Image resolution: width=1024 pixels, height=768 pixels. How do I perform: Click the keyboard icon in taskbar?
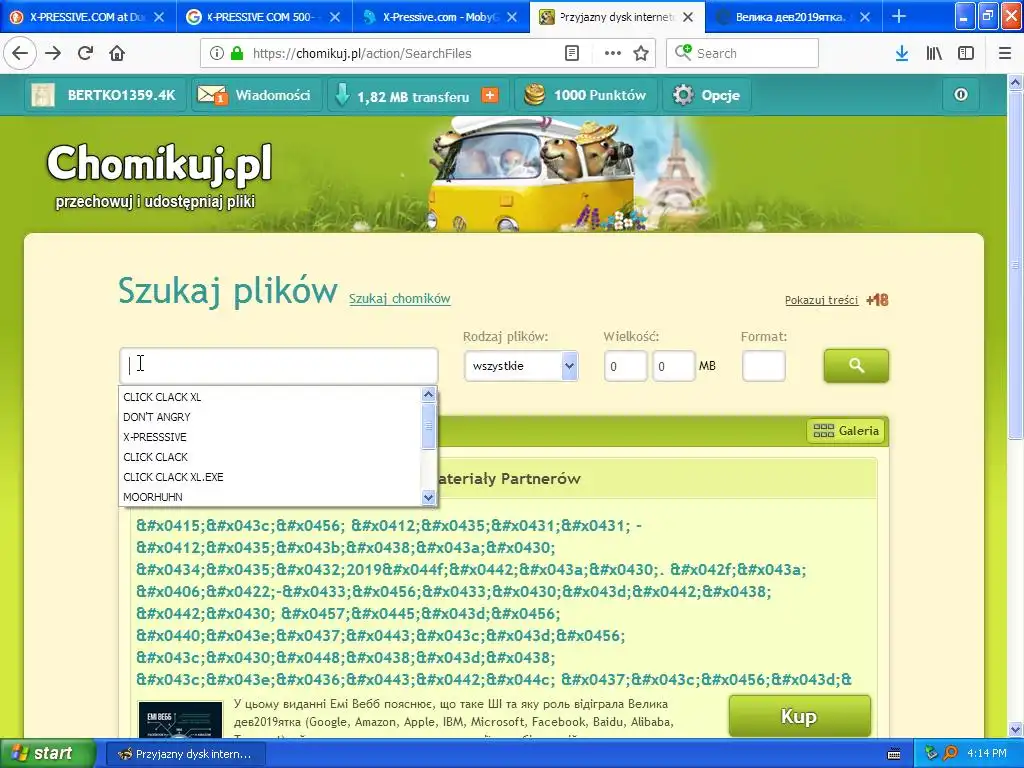[894, 754]
